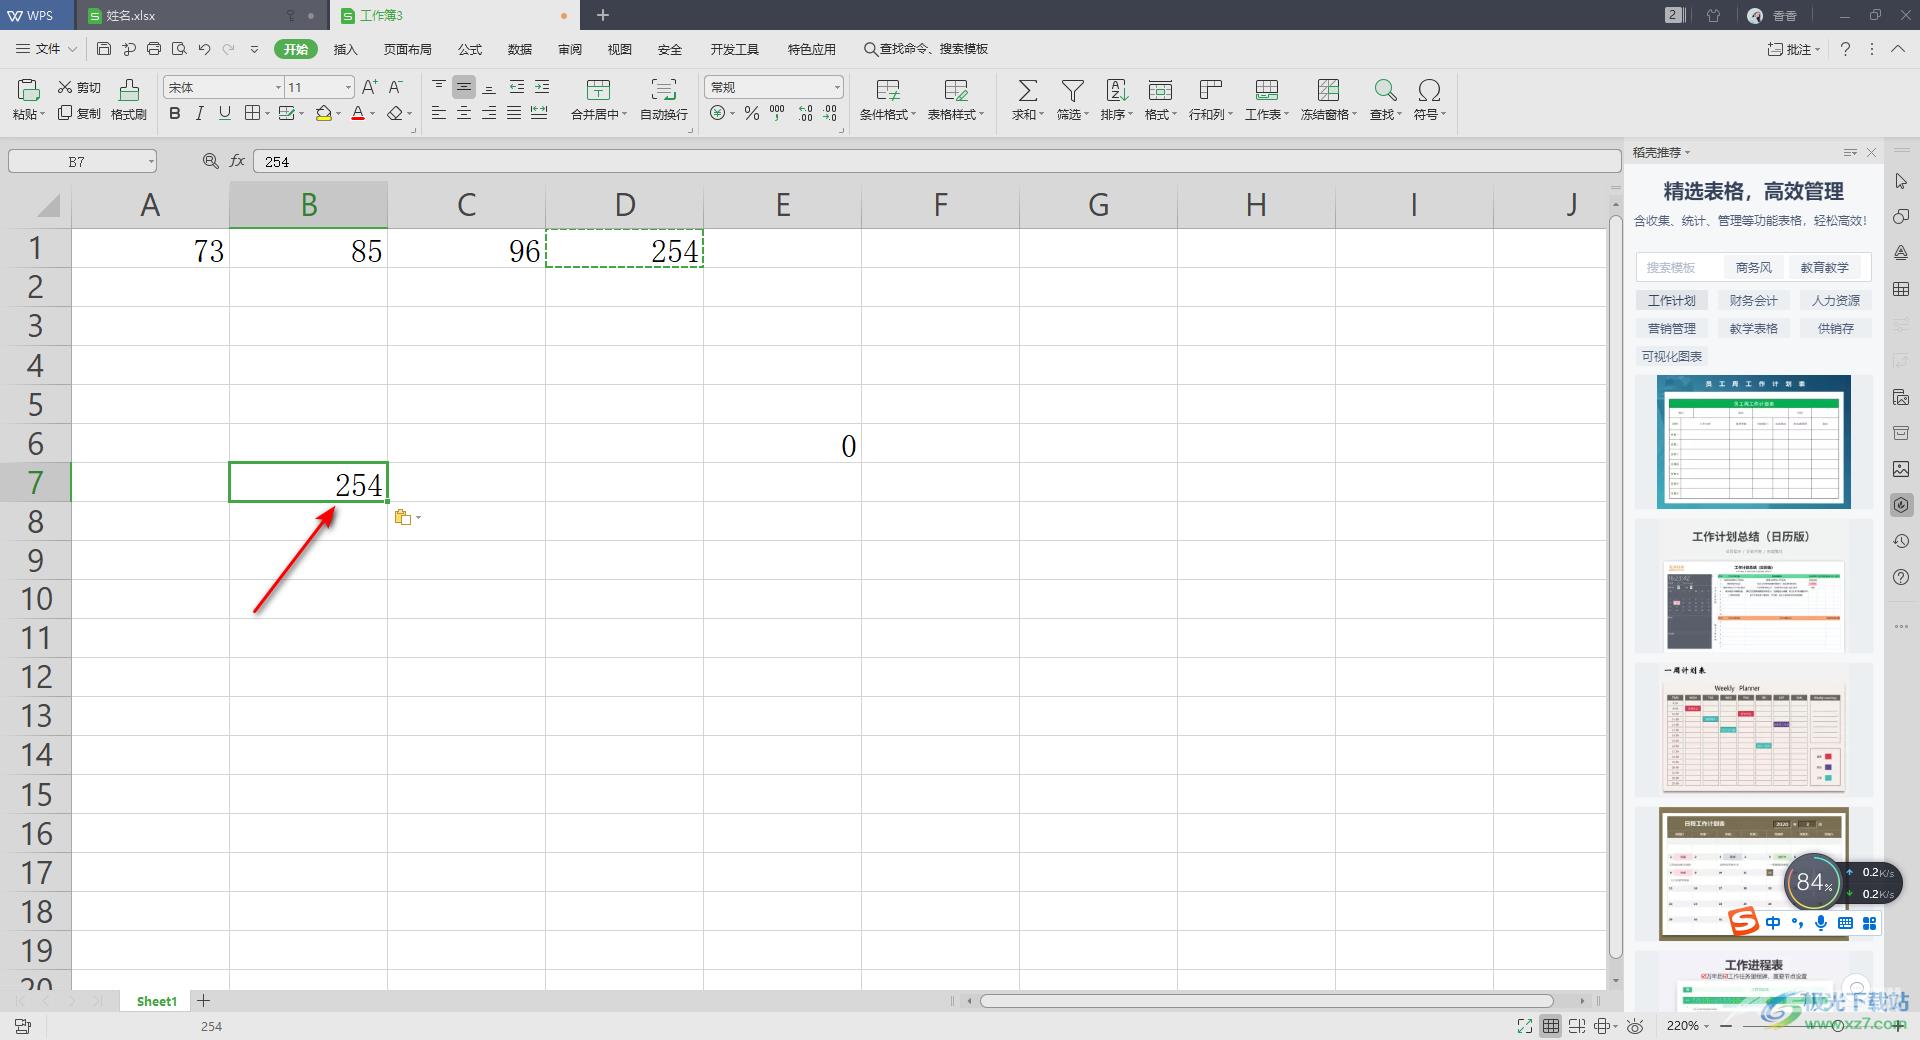Expand the Name Box dropdown B7

[151, 161]
